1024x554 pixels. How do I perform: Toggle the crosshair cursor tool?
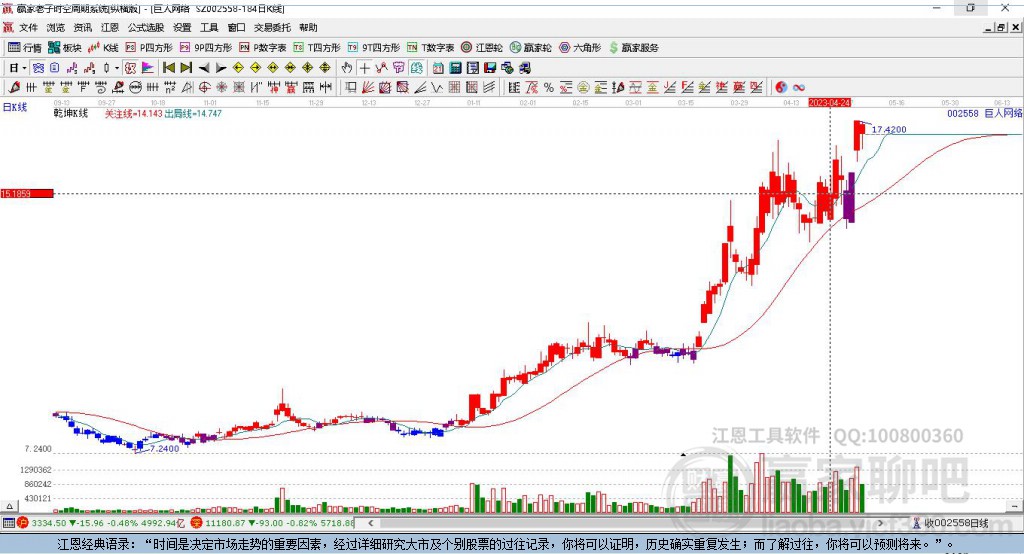coord(364,68)
